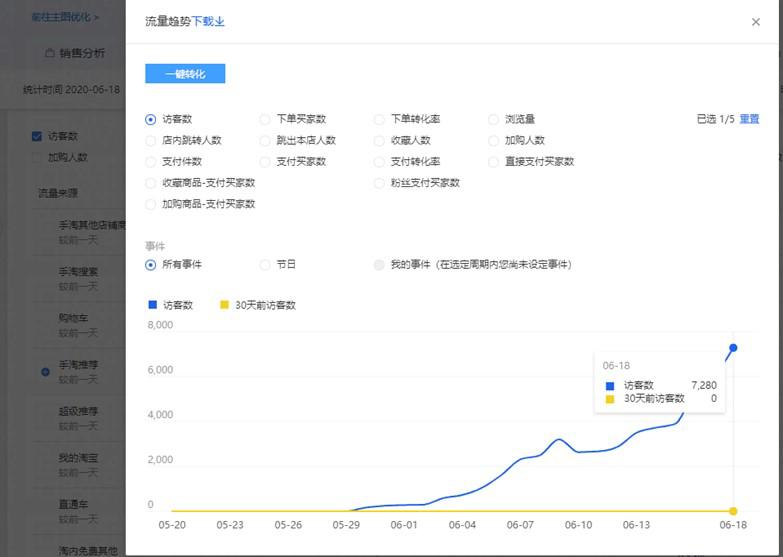Select the 支付买家数 metric
783x557 pixels.
pos(265,162)
